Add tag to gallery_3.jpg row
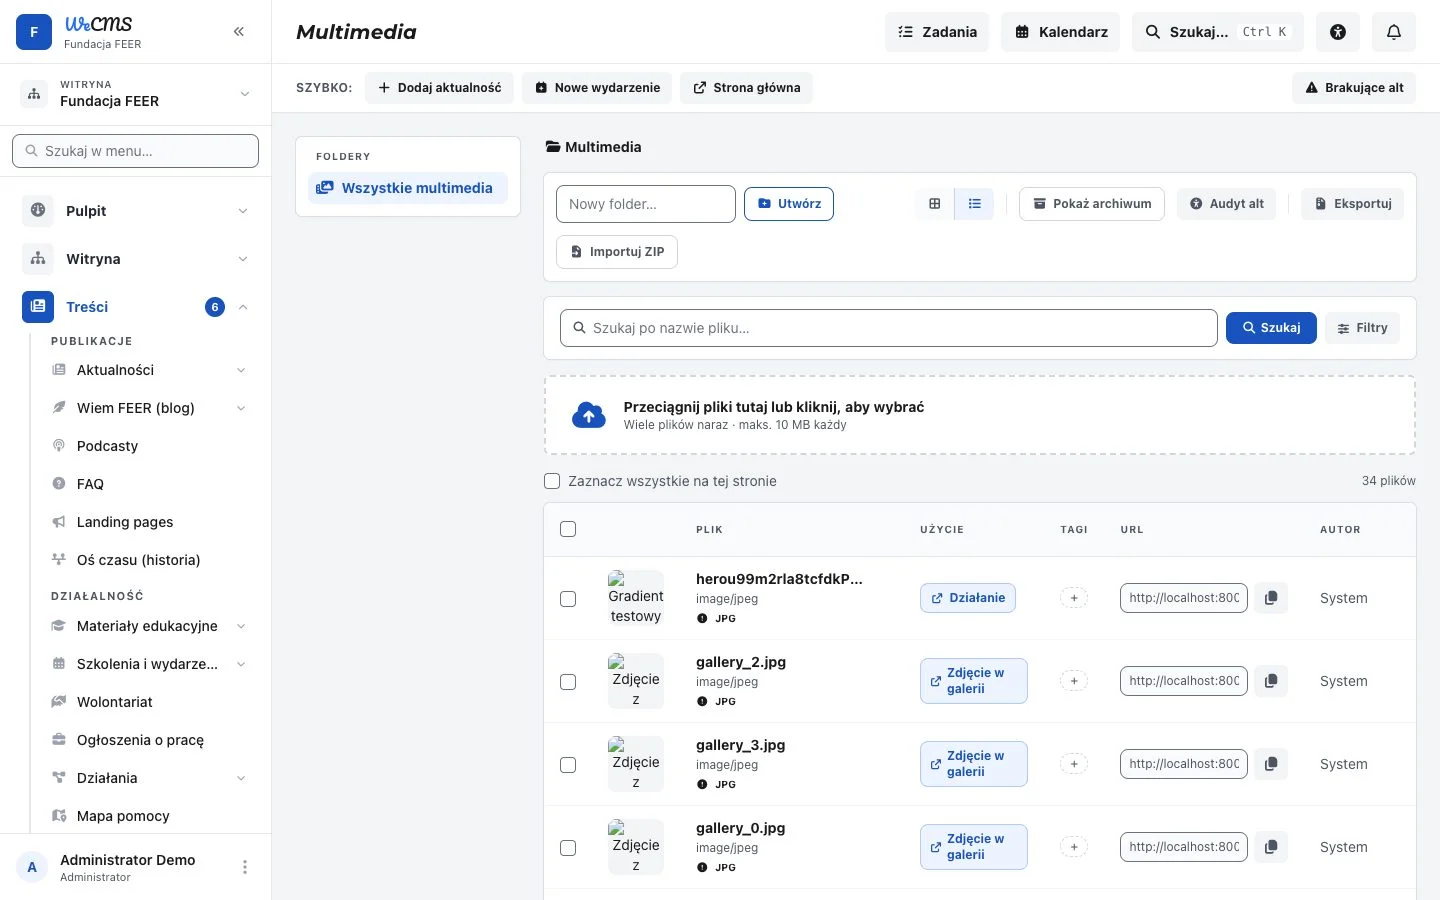Viewport: 1440px width, 900px height. tap(1074, 764)
